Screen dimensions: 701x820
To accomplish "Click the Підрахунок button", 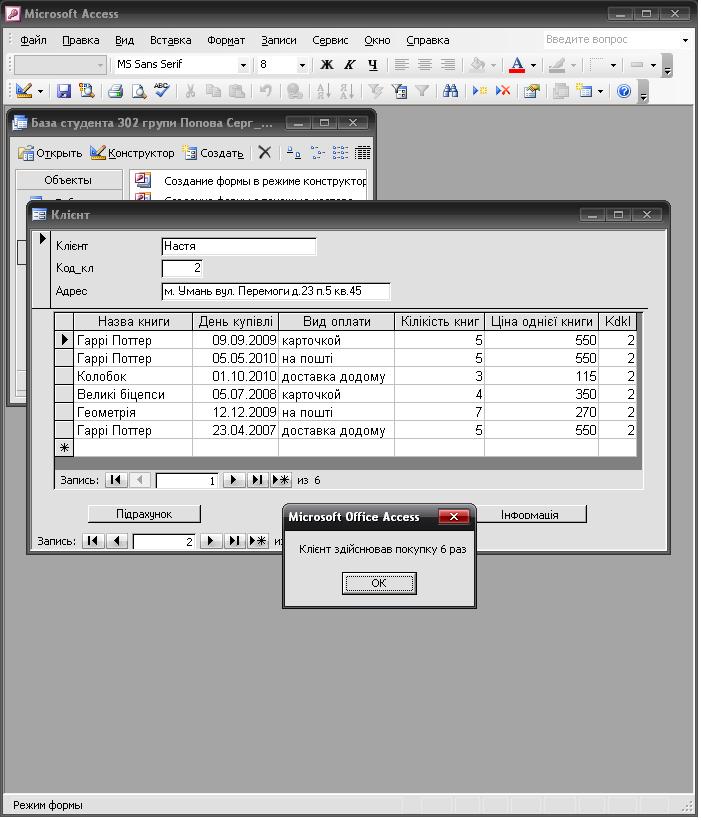I will [x=144, y=514].
